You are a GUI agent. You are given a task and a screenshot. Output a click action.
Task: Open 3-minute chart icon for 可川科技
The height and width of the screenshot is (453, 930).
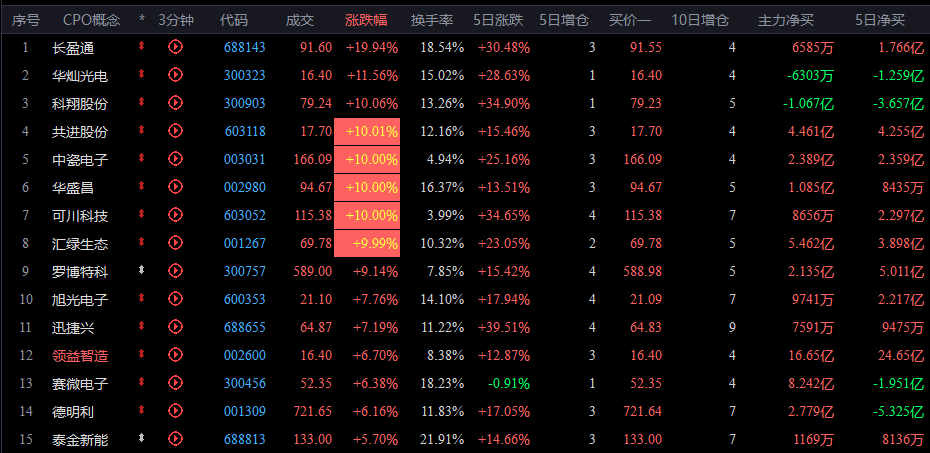click(175, 214)
